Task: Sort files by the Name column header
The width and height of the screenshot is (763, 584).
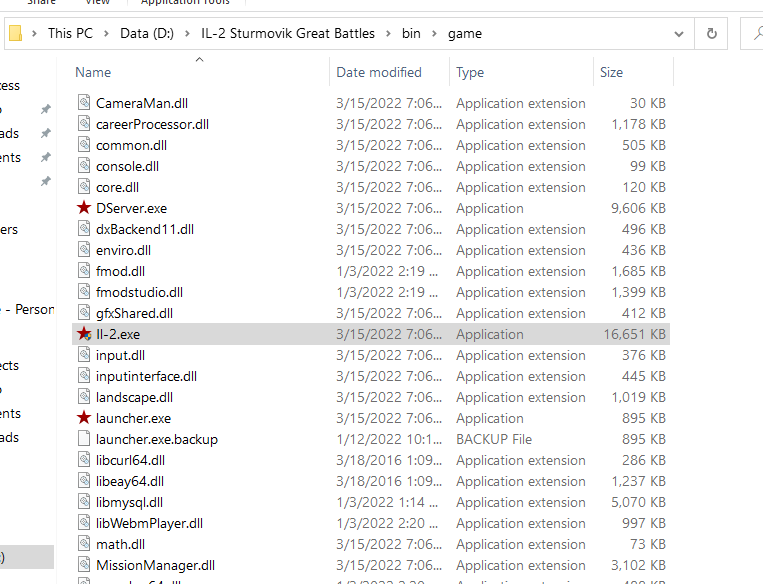Action: click(93, 72)
